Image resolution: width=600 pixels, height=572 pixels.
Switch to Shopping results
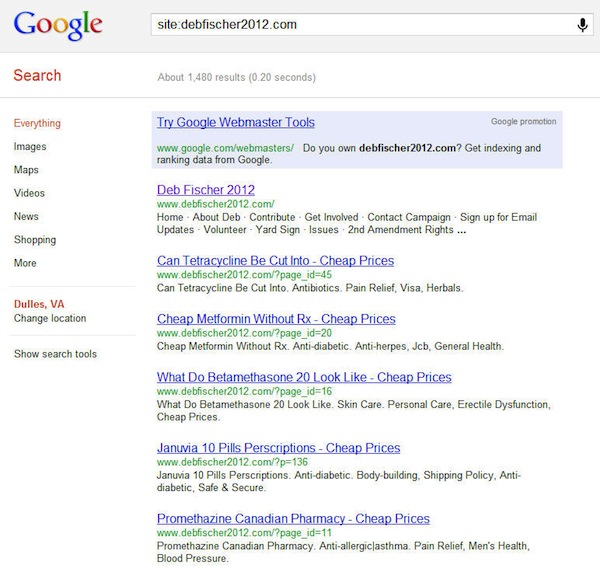tap(35, 240)
